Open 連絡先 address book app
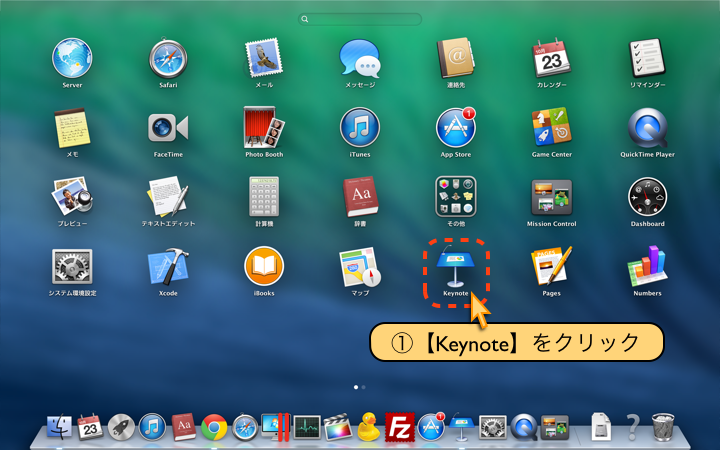Screen dimensions: 720x450 point(456,58)
